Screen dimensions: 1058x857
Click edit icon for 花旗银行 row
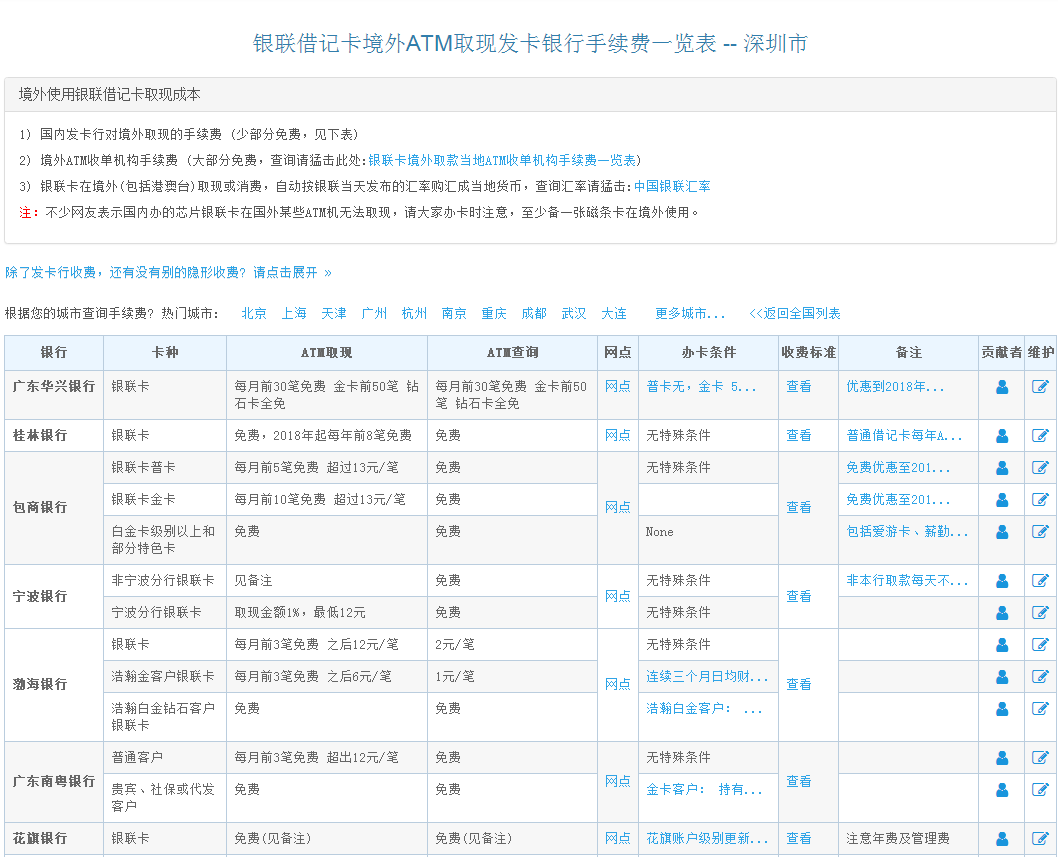point(1040,839)
